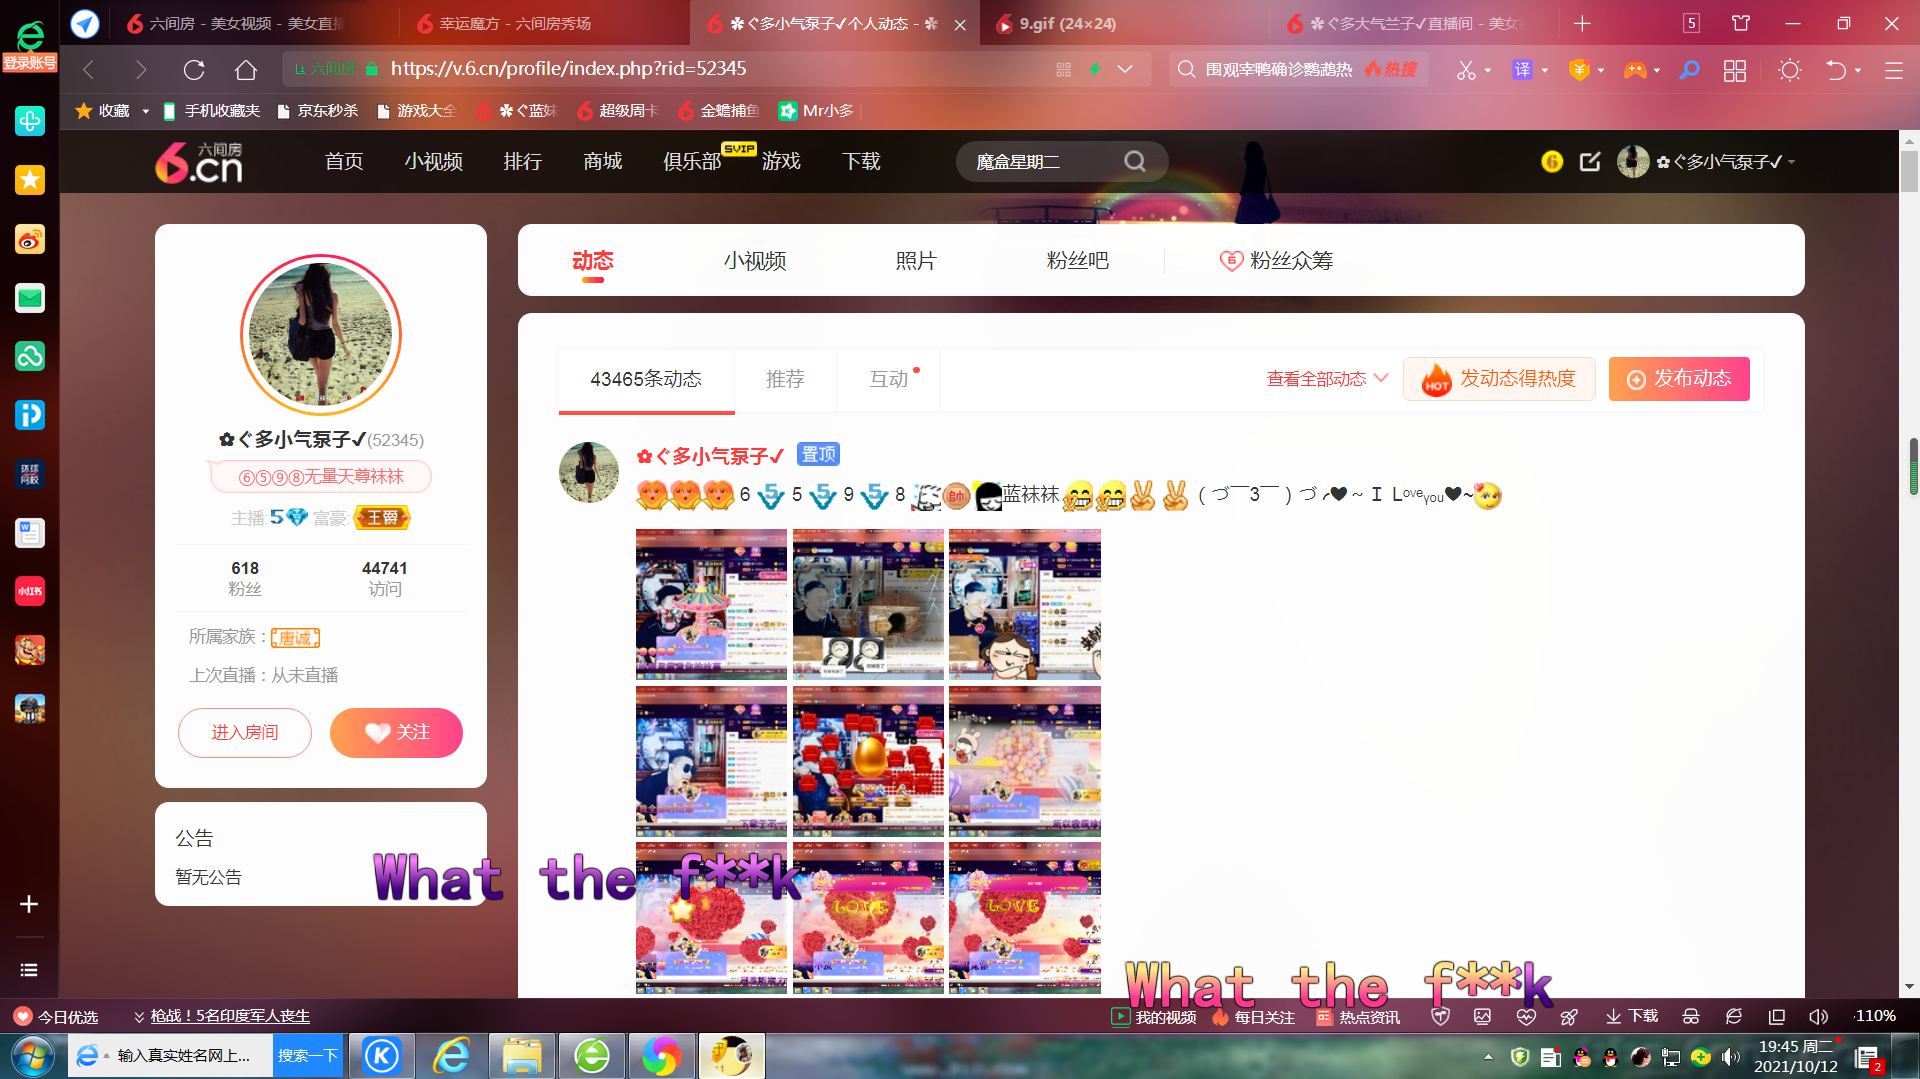The height and width of the screenshot is (1079, 1920).
Task: Open the document icon in sidebar
Action: (30, 533)
